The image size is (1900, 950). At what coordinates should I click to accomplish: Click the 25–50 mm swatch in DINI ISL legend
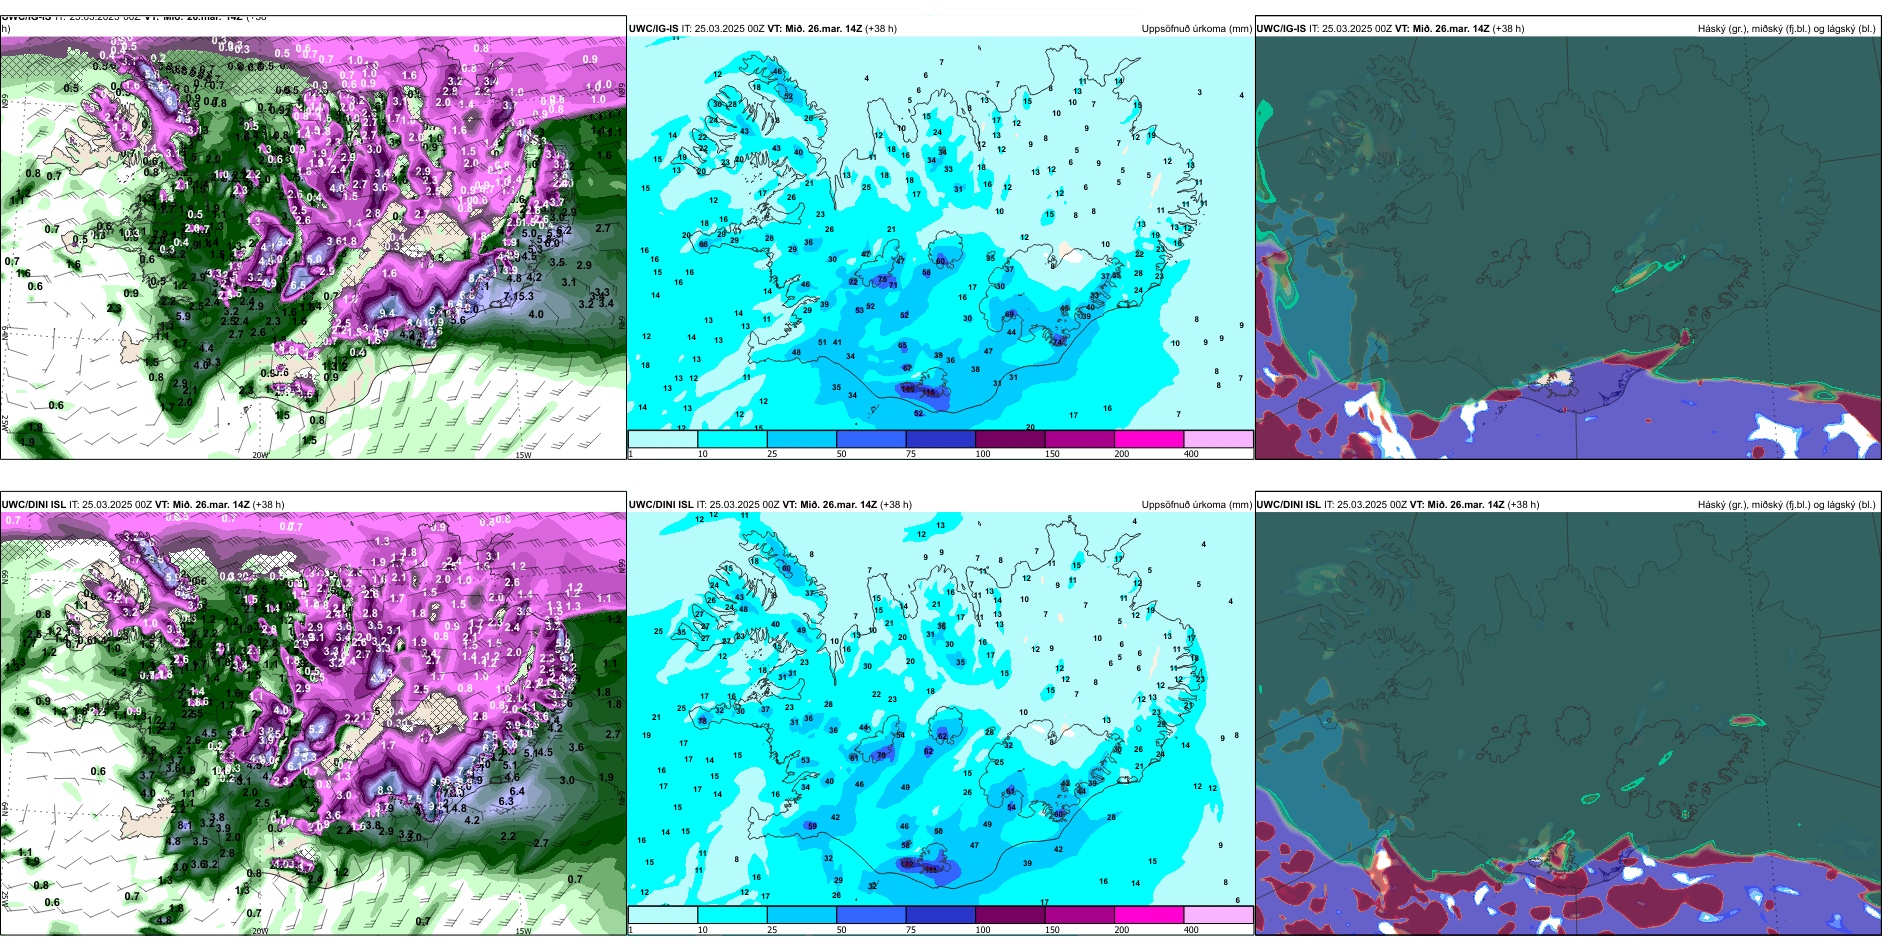click(802, 915)
